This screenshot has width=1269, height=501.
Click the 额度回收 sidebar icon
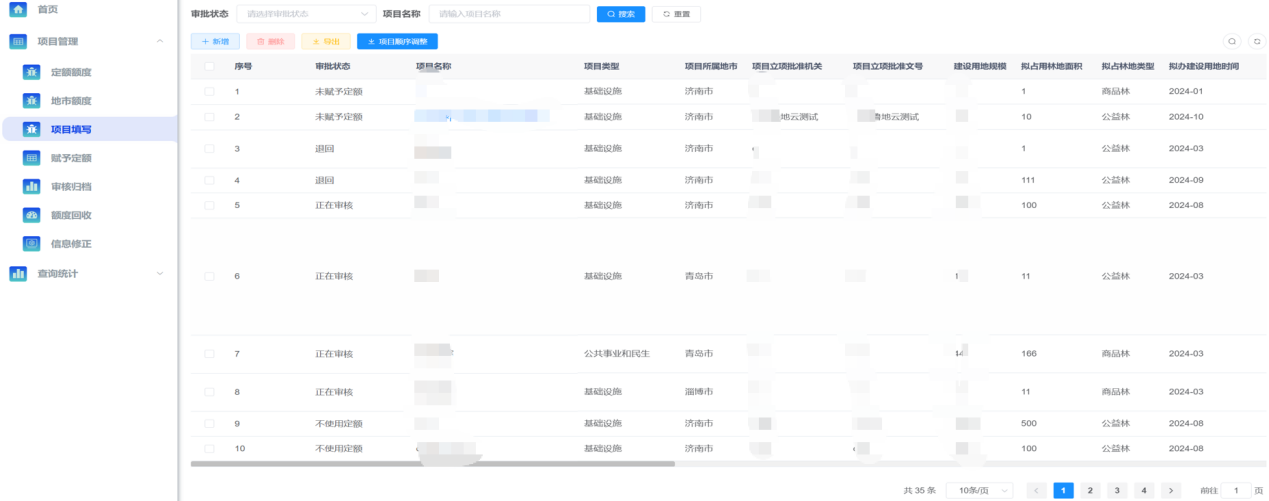pos(31,215)
